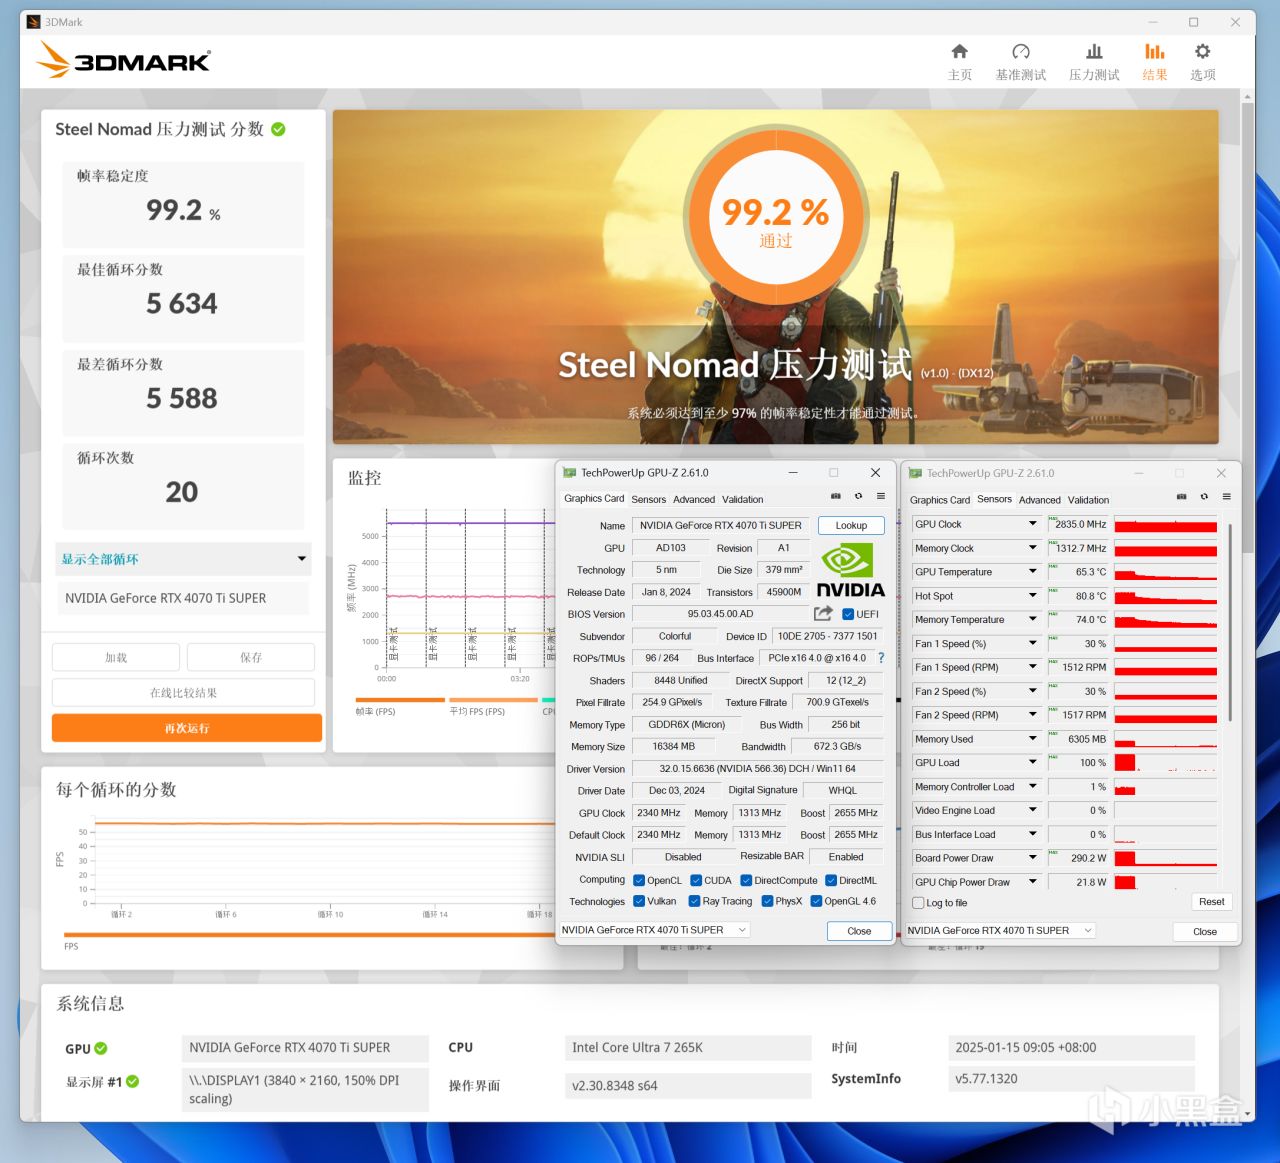Open the Hot Spot sensor dropdown arrow

[1033, 596]
